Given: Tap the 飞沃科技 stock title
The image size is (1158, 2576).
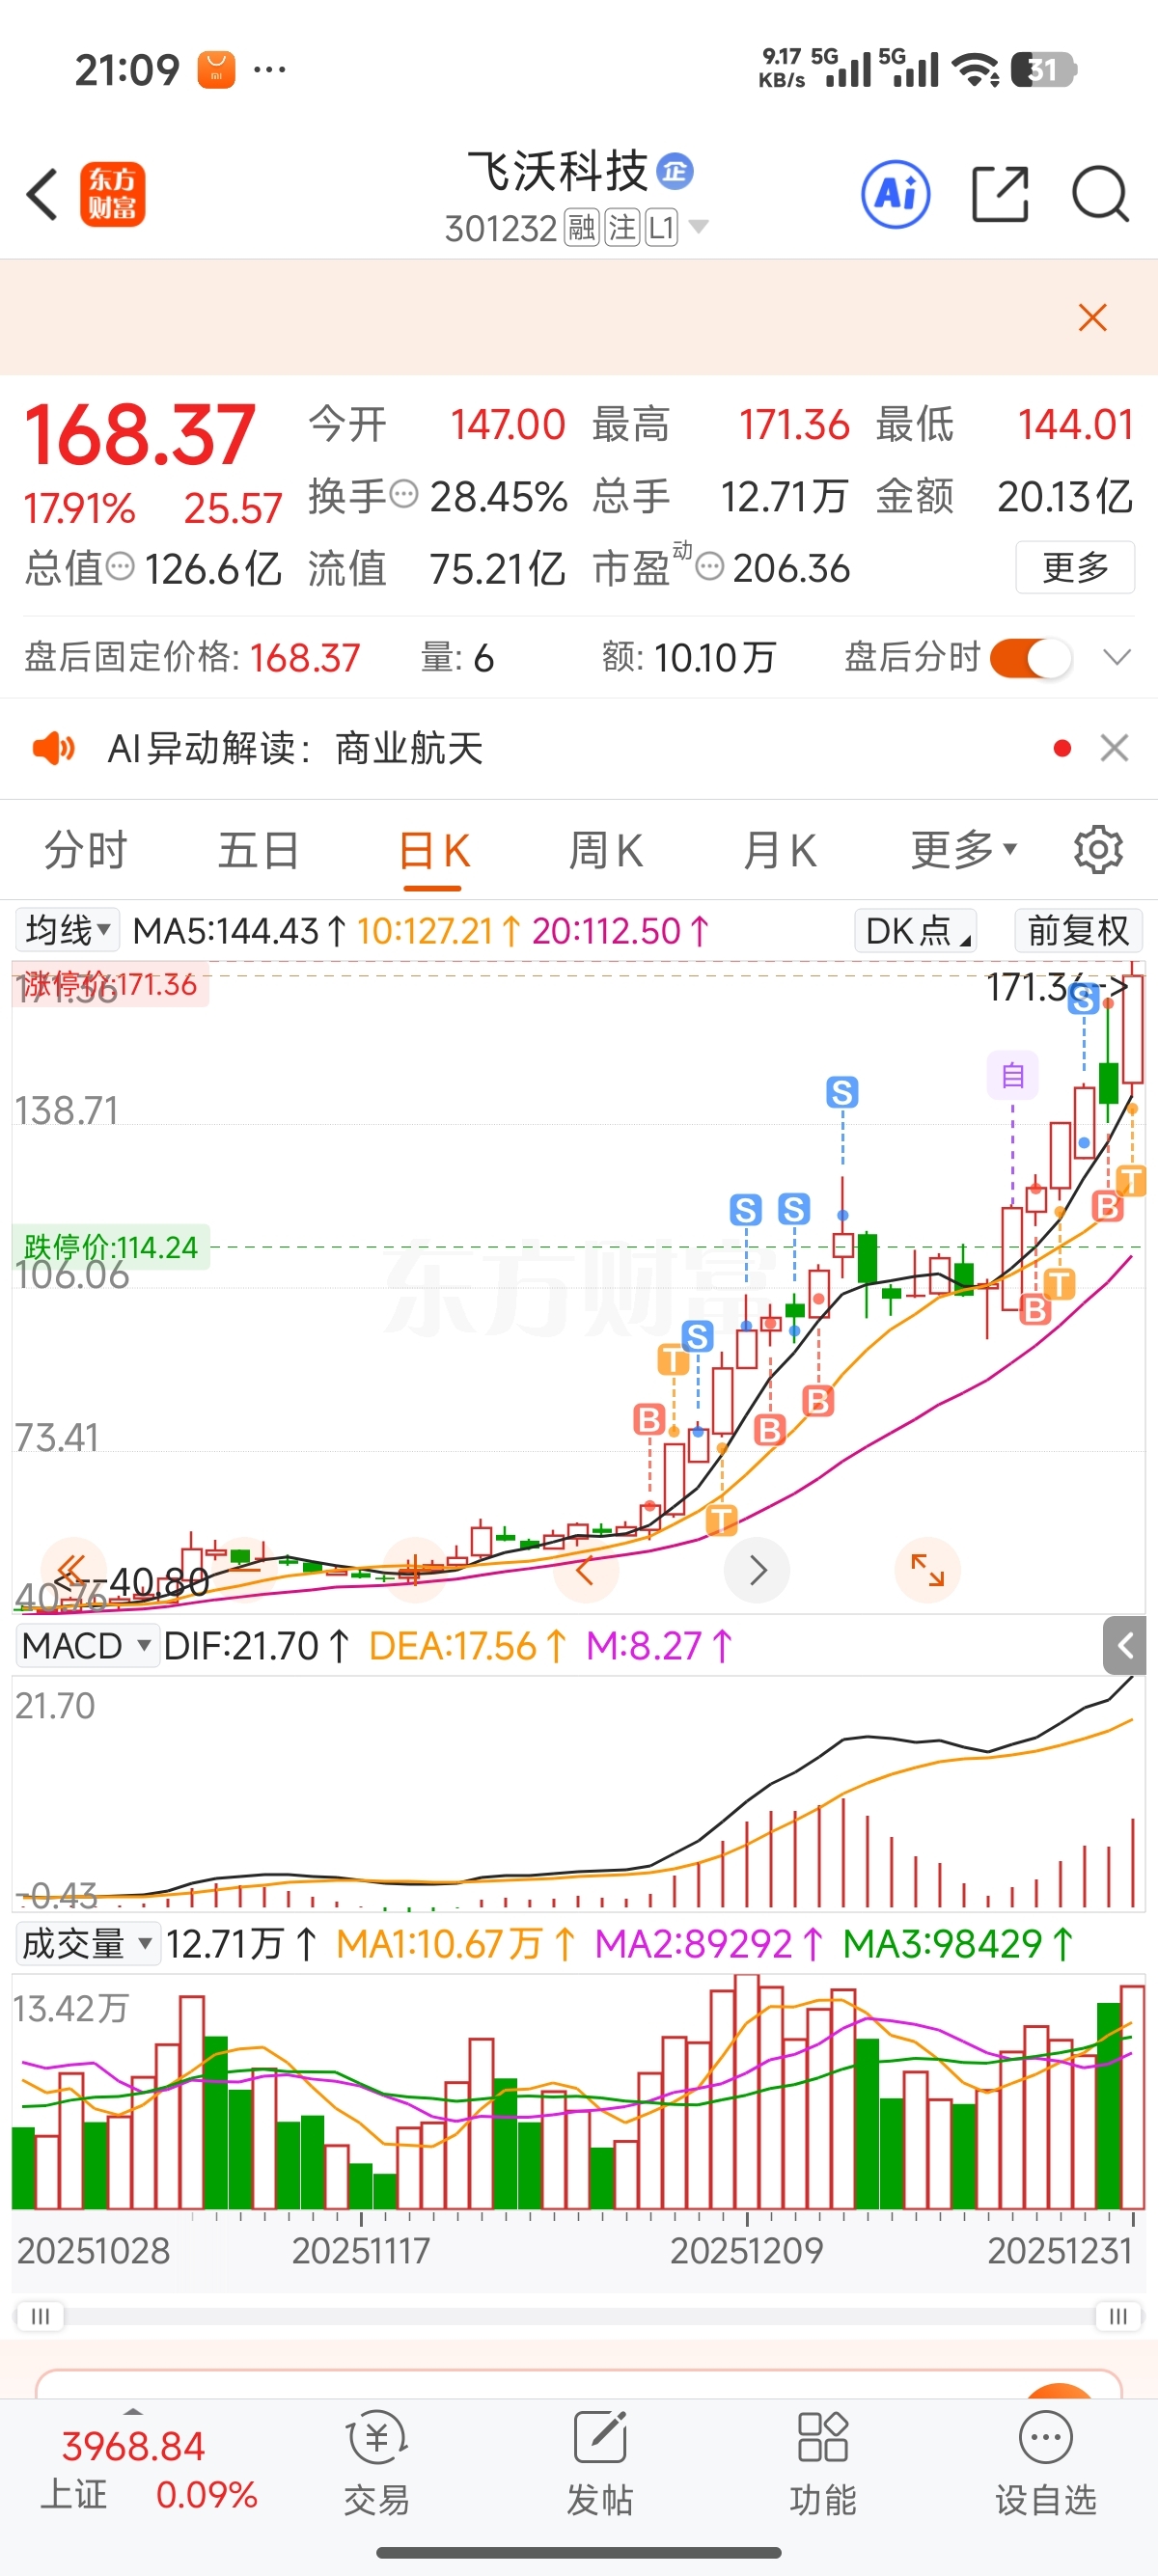Looking at the screenshot, I should [x=558, y=171].
